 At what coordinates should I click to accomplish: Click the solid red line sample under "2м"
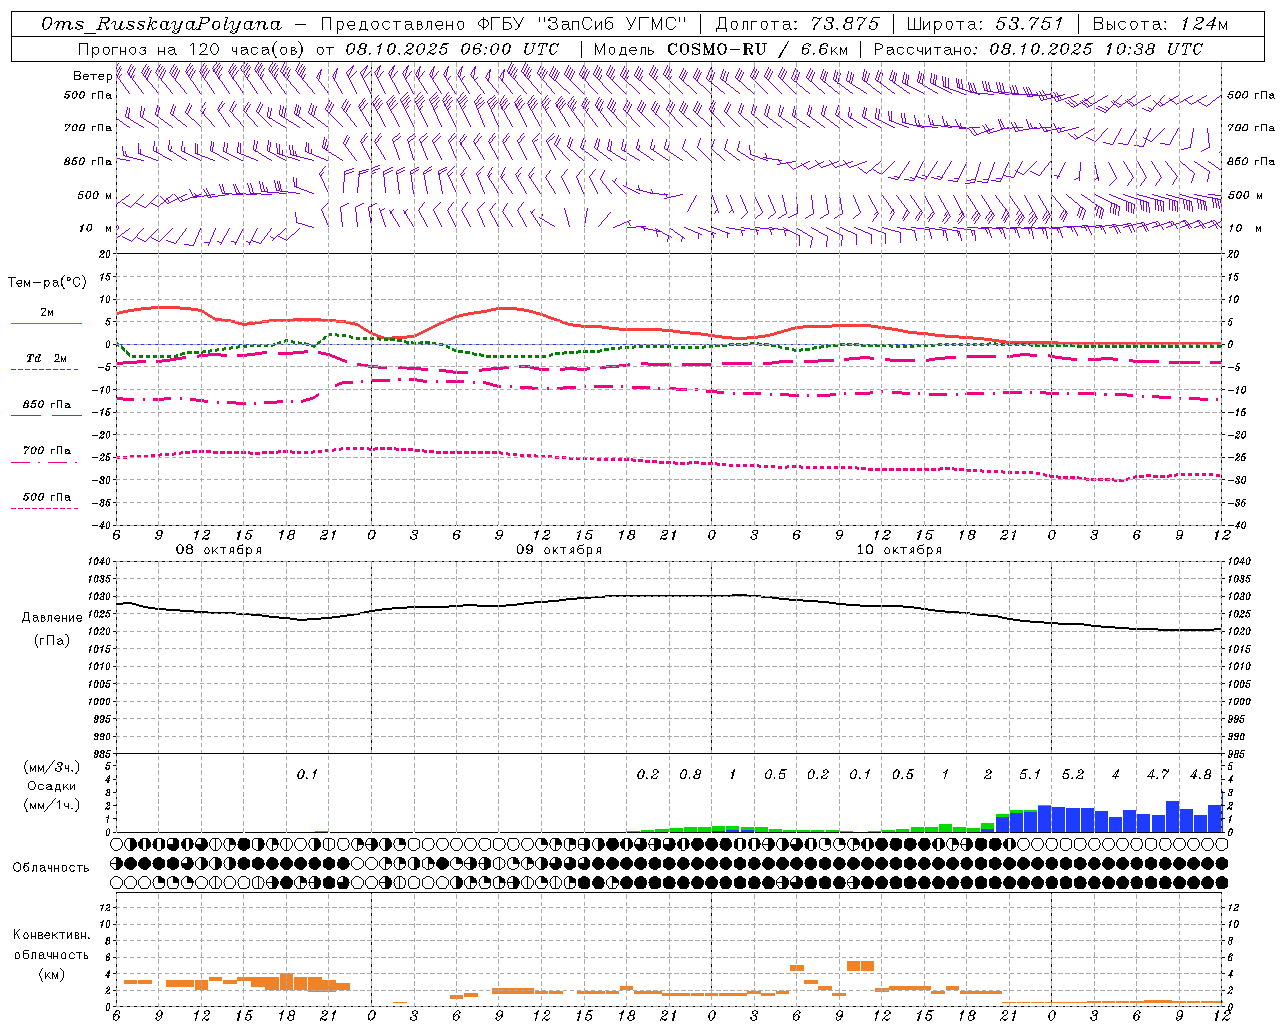click(x=46, y=323)
